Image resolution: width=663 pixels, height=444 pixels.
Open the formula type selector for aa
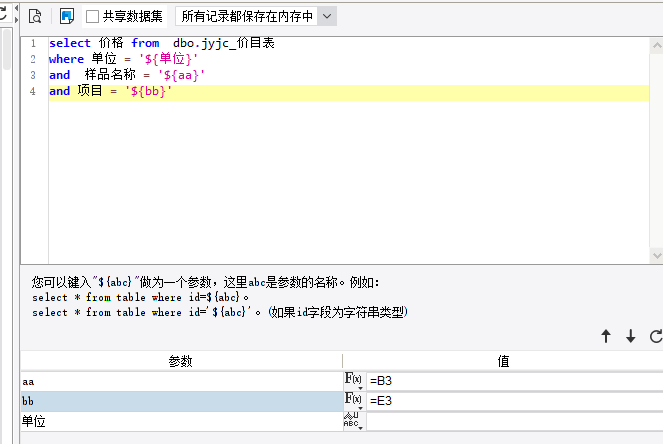[x=353, y=381]
